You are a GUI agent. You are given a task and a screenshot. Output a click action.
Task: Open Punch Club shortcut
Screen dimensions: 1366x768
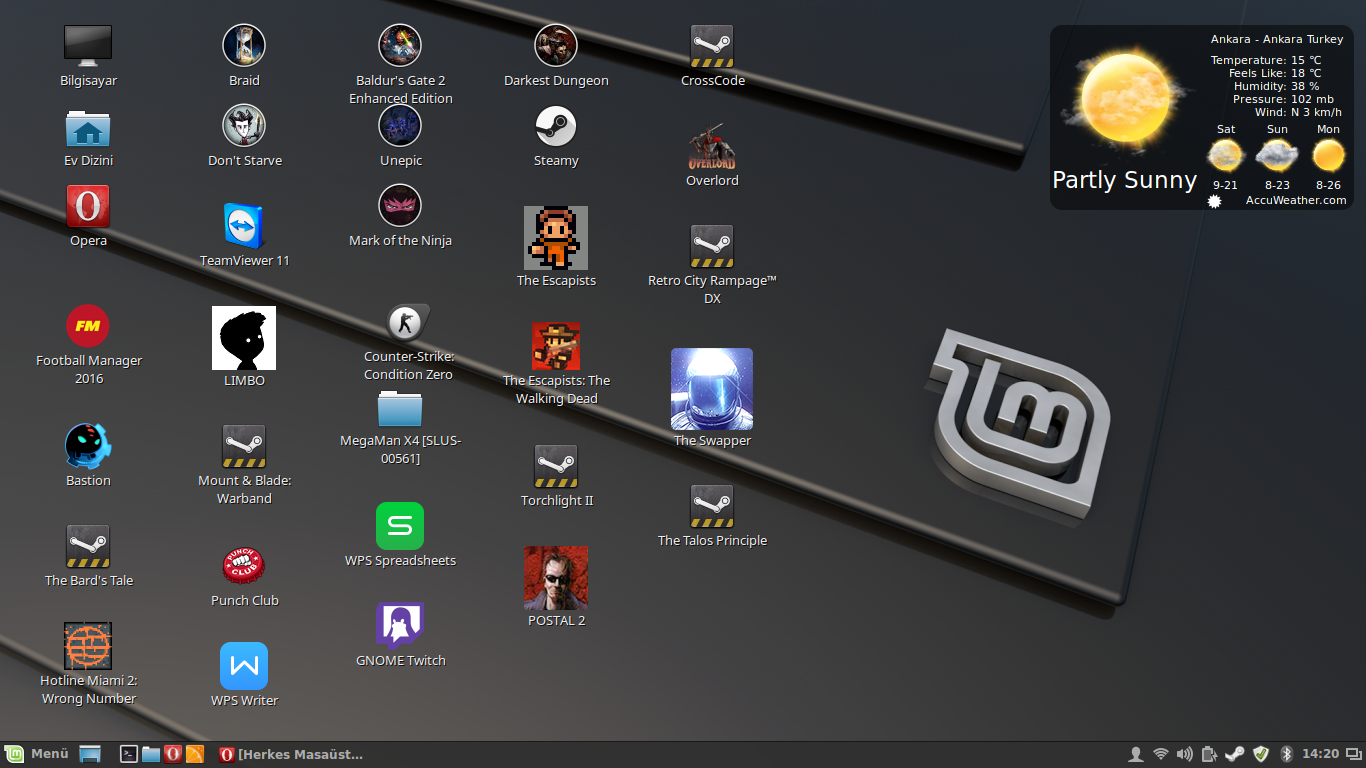coord(244,566)
